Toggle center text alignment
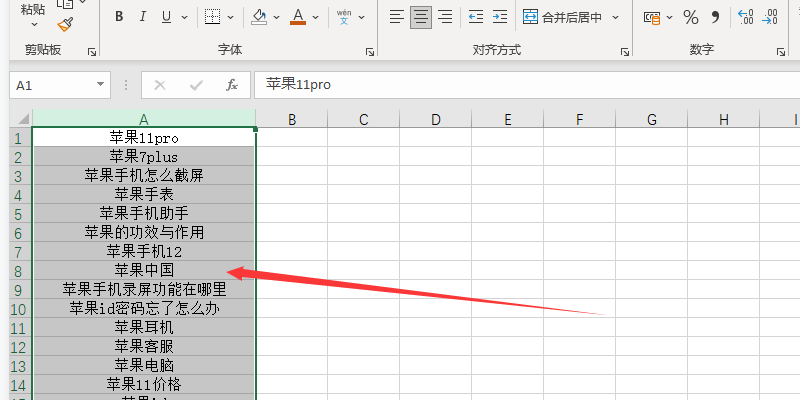Image resolution: width=800 pixels, height=400 pixels. point(421,17)
